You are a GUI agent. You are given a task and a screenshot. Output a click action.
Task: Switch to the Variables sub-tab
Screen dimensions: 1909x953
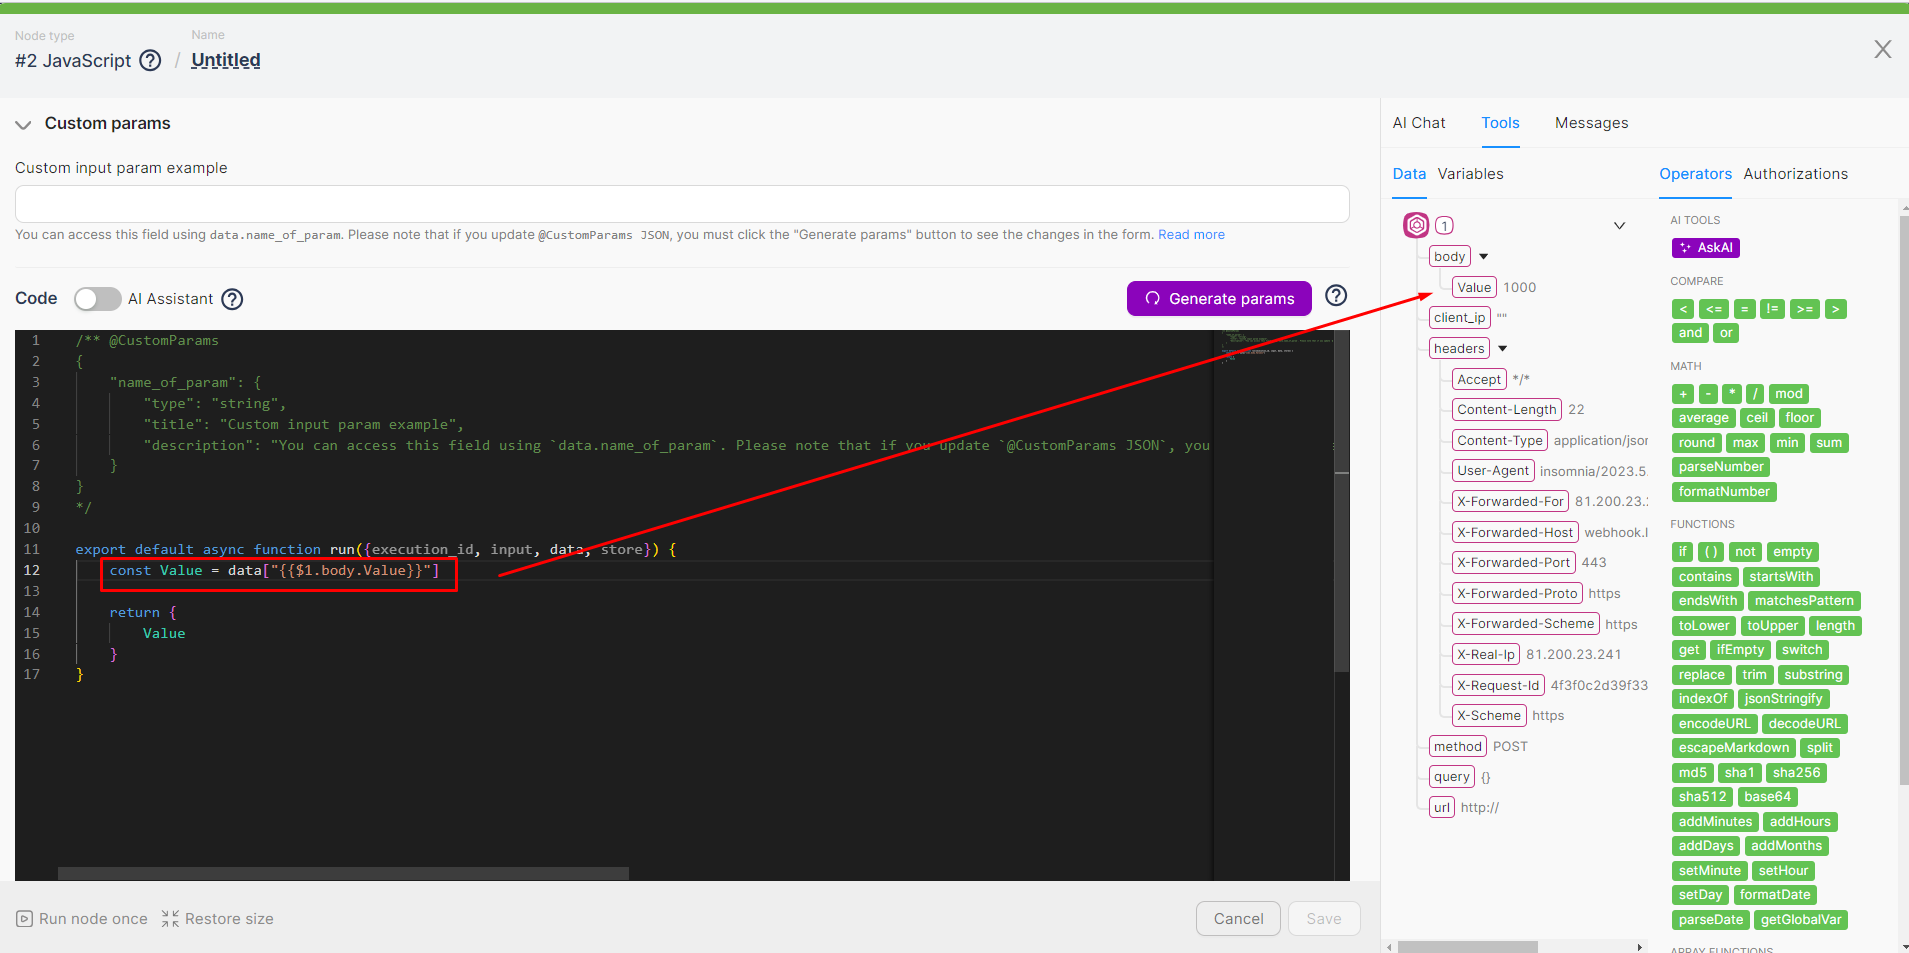pos(1470,174)
